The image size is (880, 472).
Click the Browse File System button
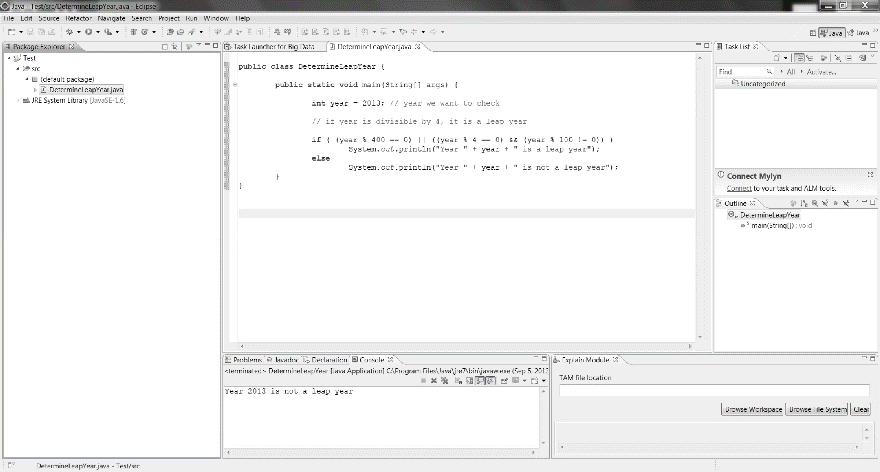817,410
